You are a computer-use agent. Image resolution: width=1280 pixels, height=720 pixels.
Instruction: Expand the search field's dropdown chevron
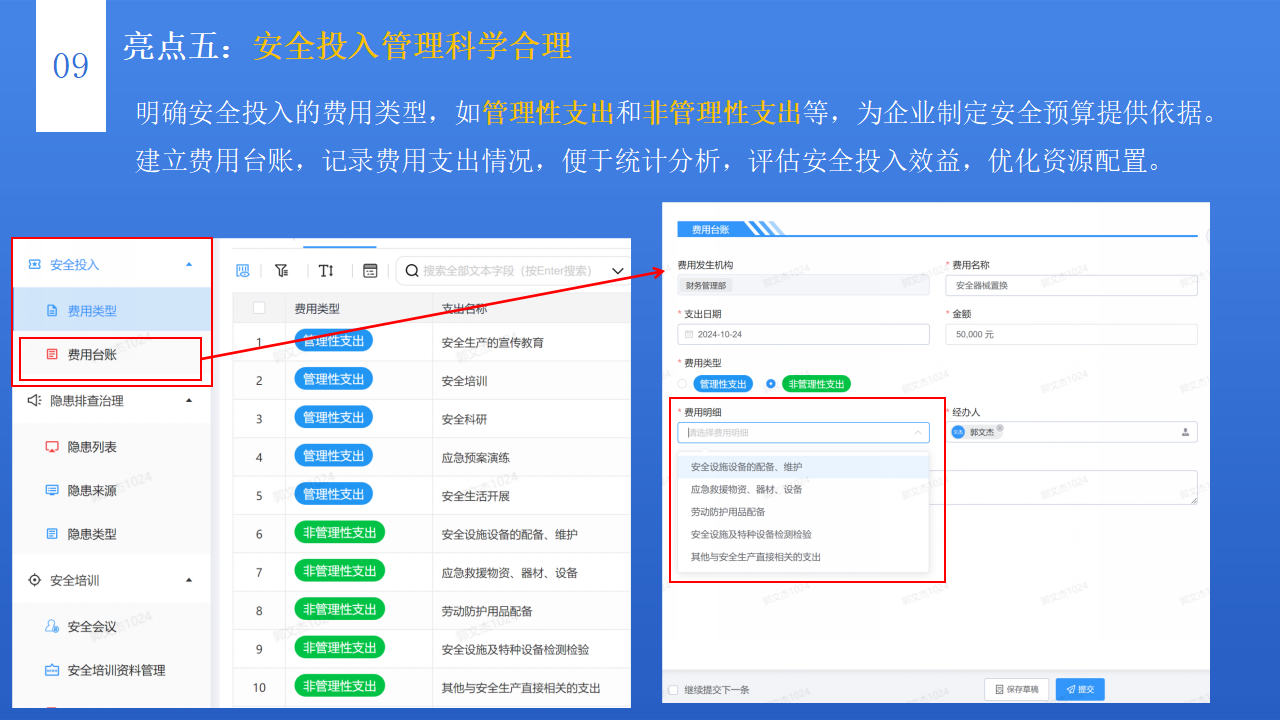(617, 270)
